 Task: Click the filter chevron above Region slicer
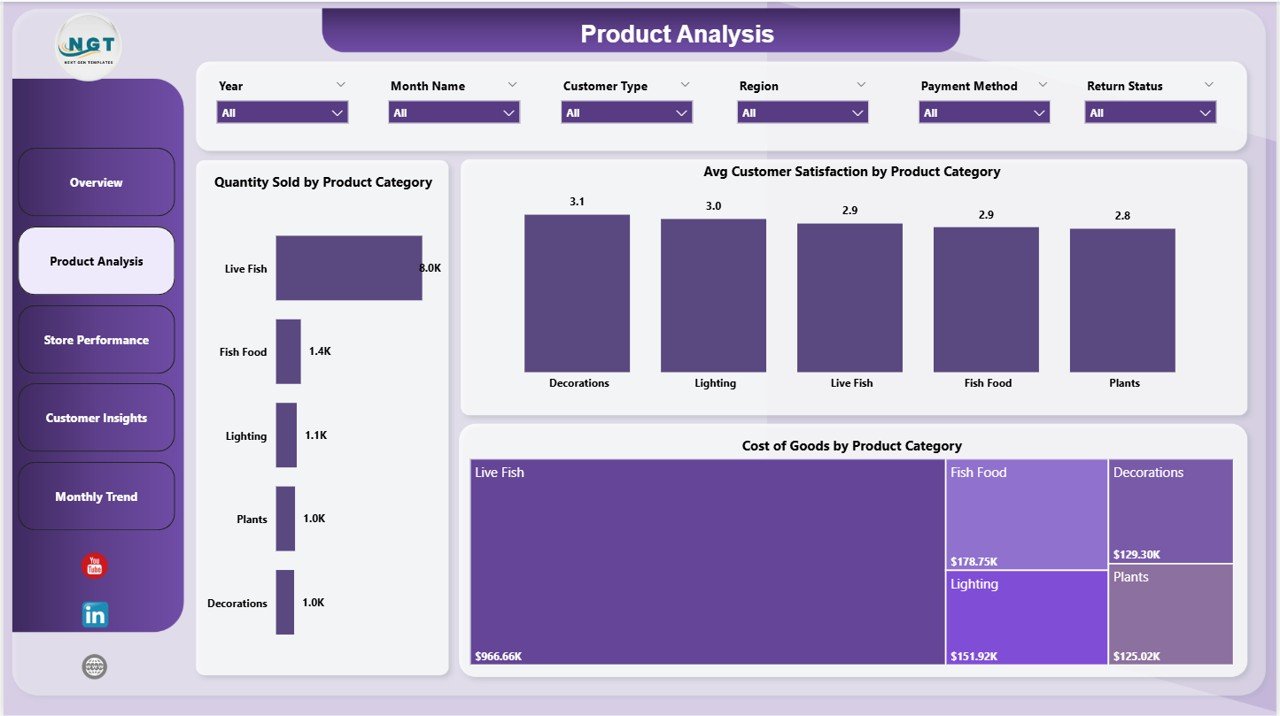pyautogui.click(x=861, y=85)
